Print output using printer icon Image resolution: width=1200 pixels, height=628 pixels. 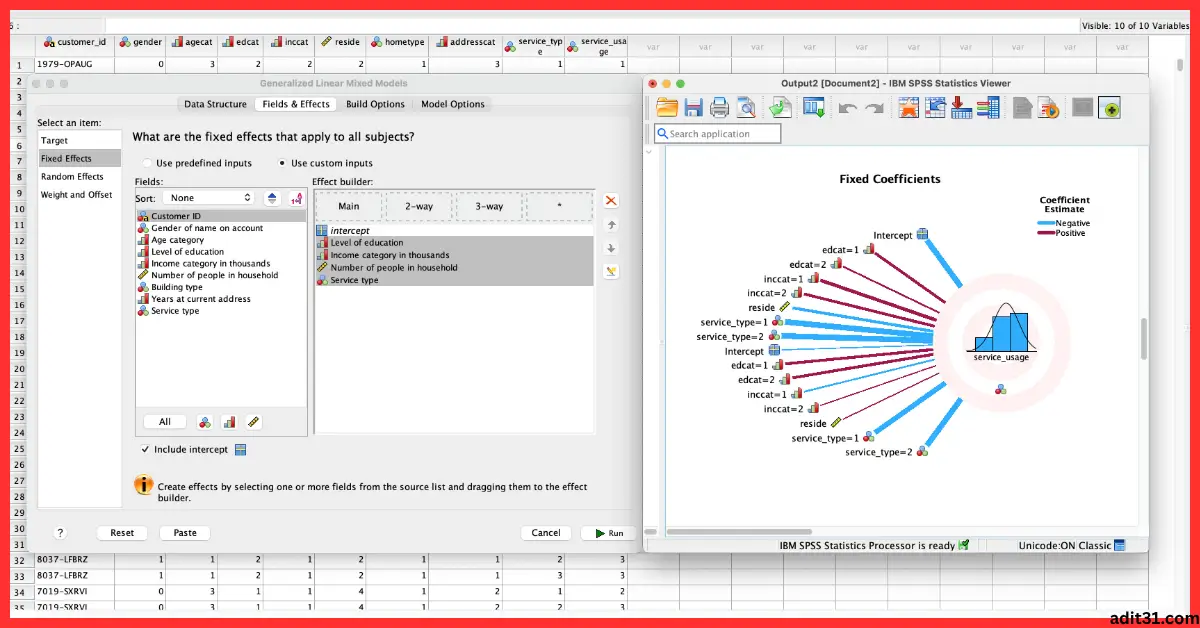(719, 107)
